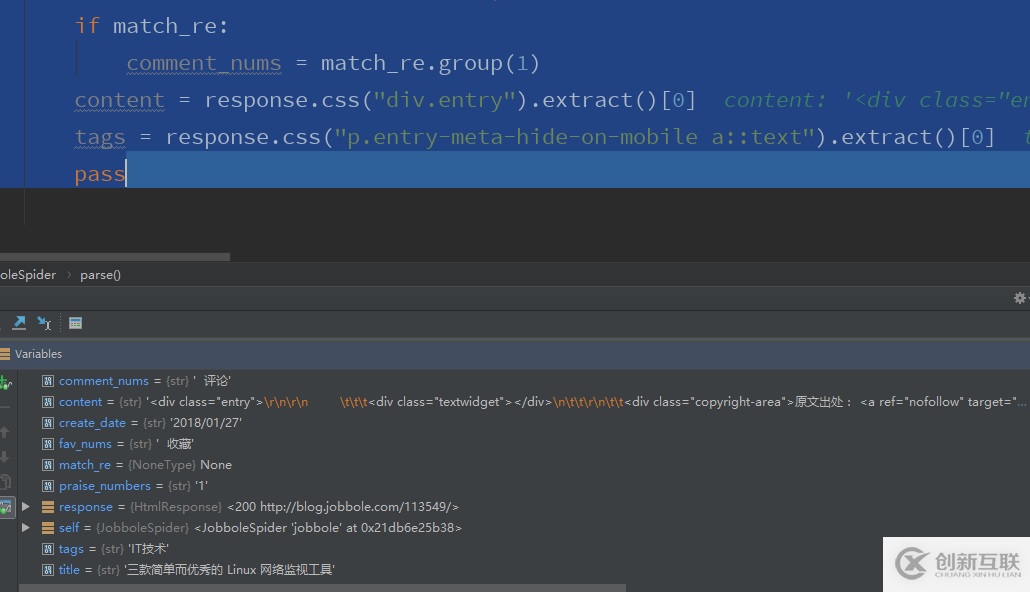1030x592 pixels.
Task: Click the create_date variable row
Action: pos(89,423)
